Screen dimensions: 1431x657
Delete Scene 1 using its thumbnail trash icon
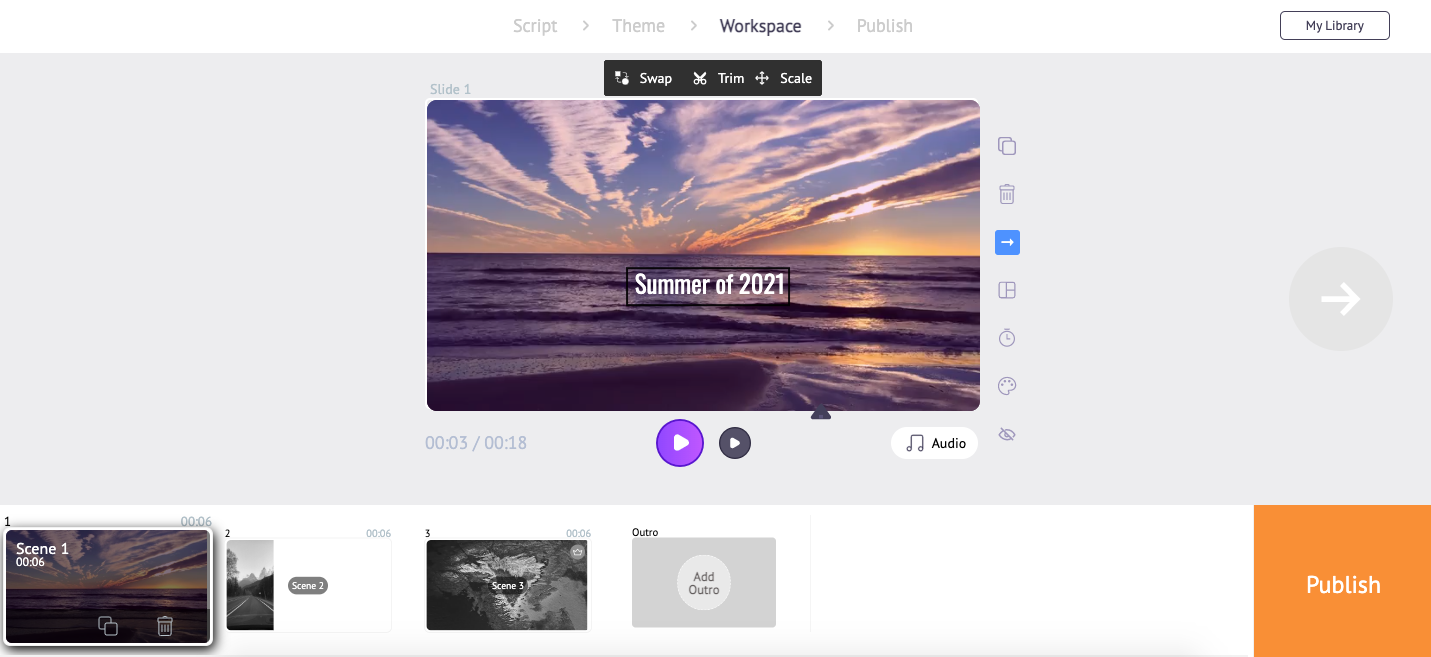[x=164, y=625]
